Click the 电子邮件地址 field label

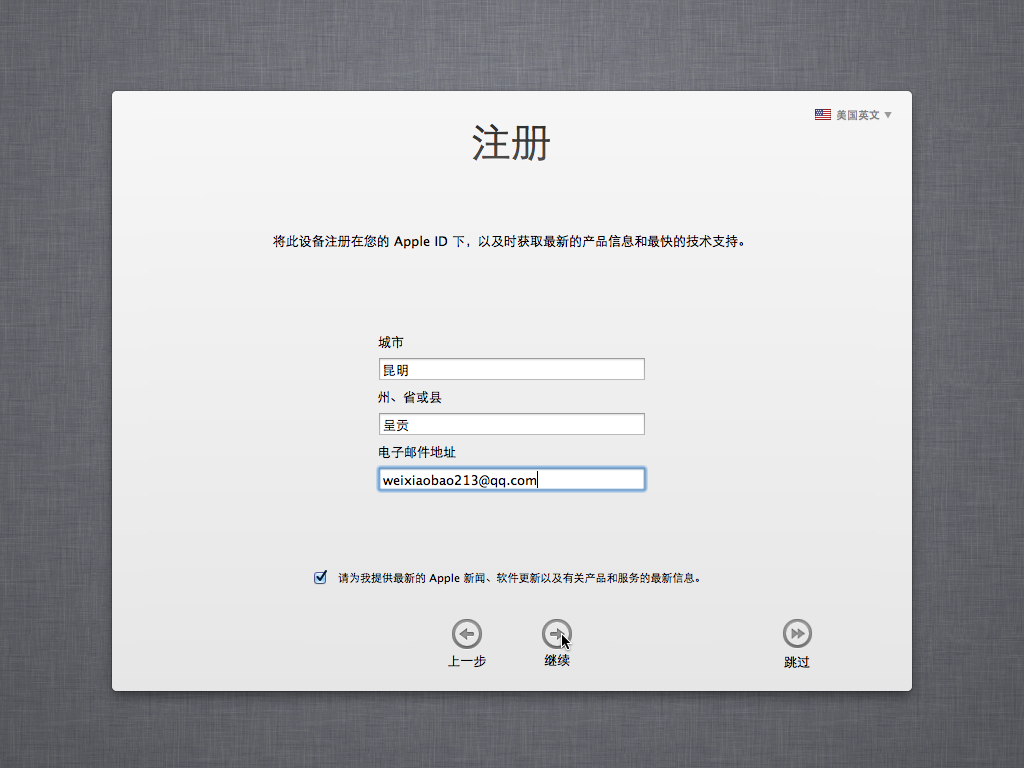(x=417, y=453)
